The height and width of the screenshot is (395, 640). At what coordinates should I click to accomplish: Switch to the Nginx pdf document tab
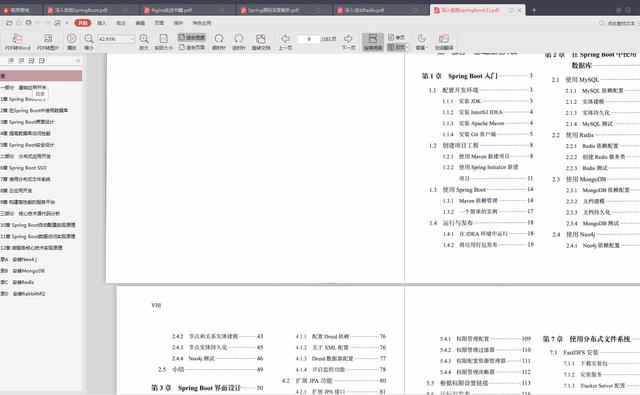pyautogui.click(x=187, y=10)
